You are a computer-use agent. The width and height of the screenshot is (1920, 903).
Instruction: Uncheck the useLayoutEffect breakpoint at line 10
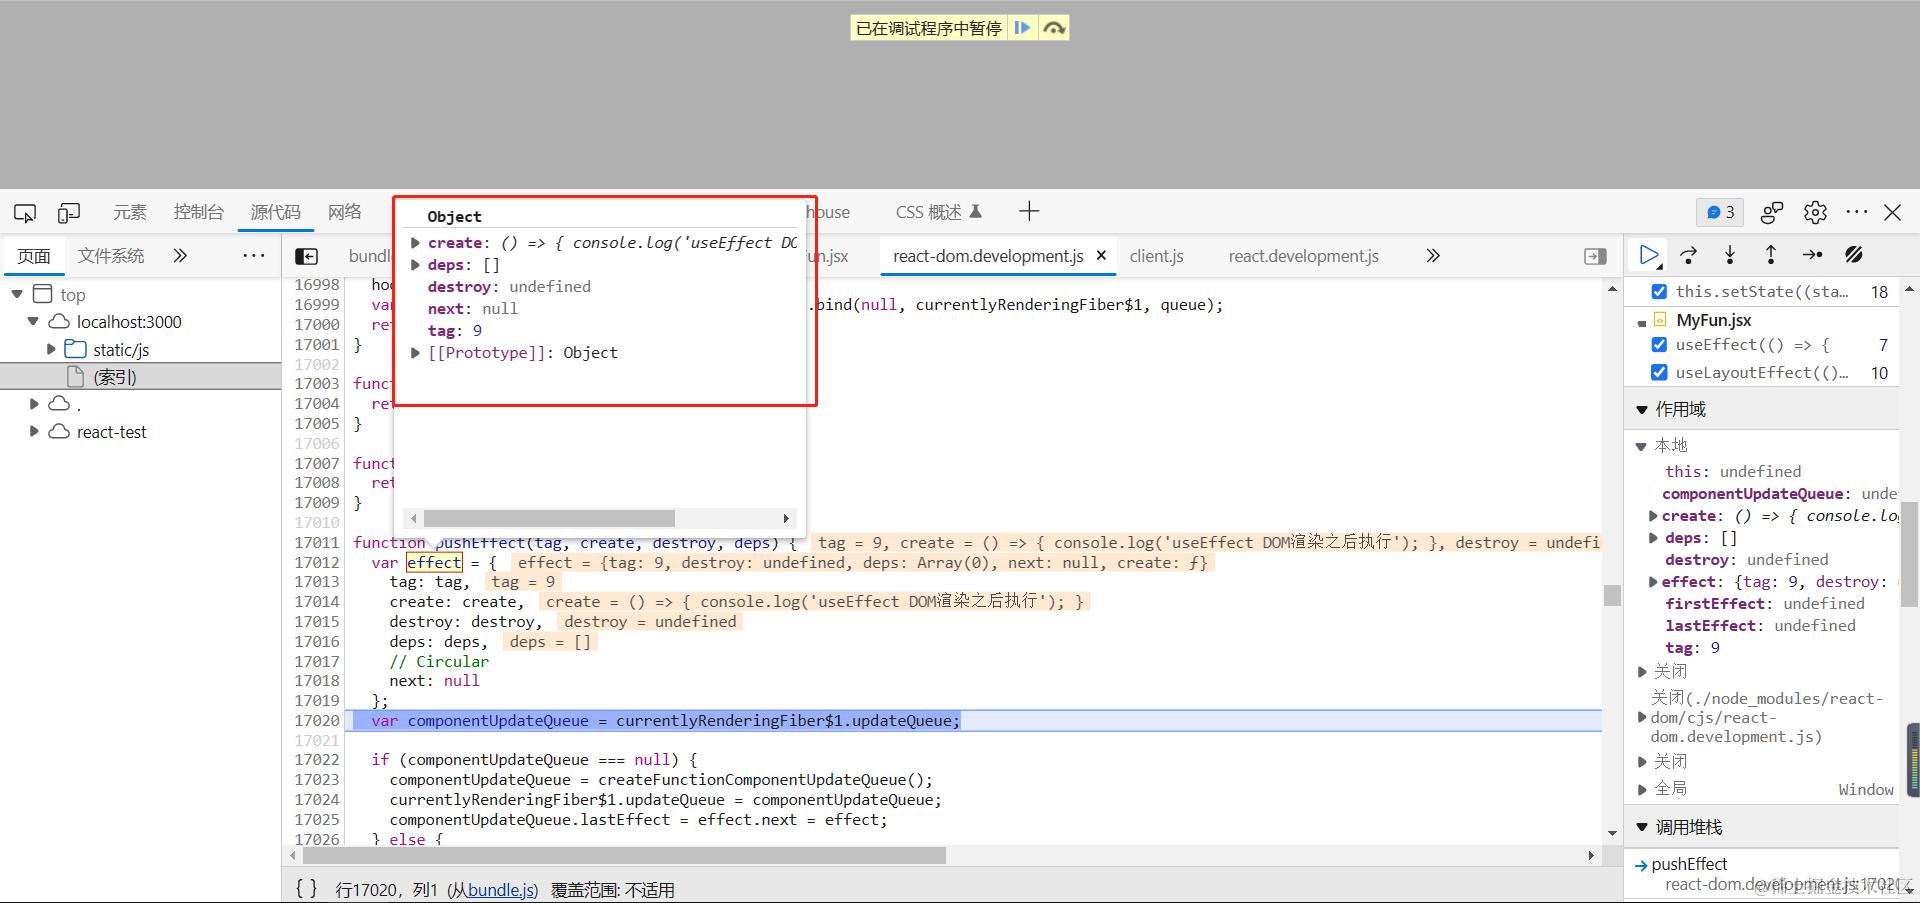click(x=1659, y=372)
